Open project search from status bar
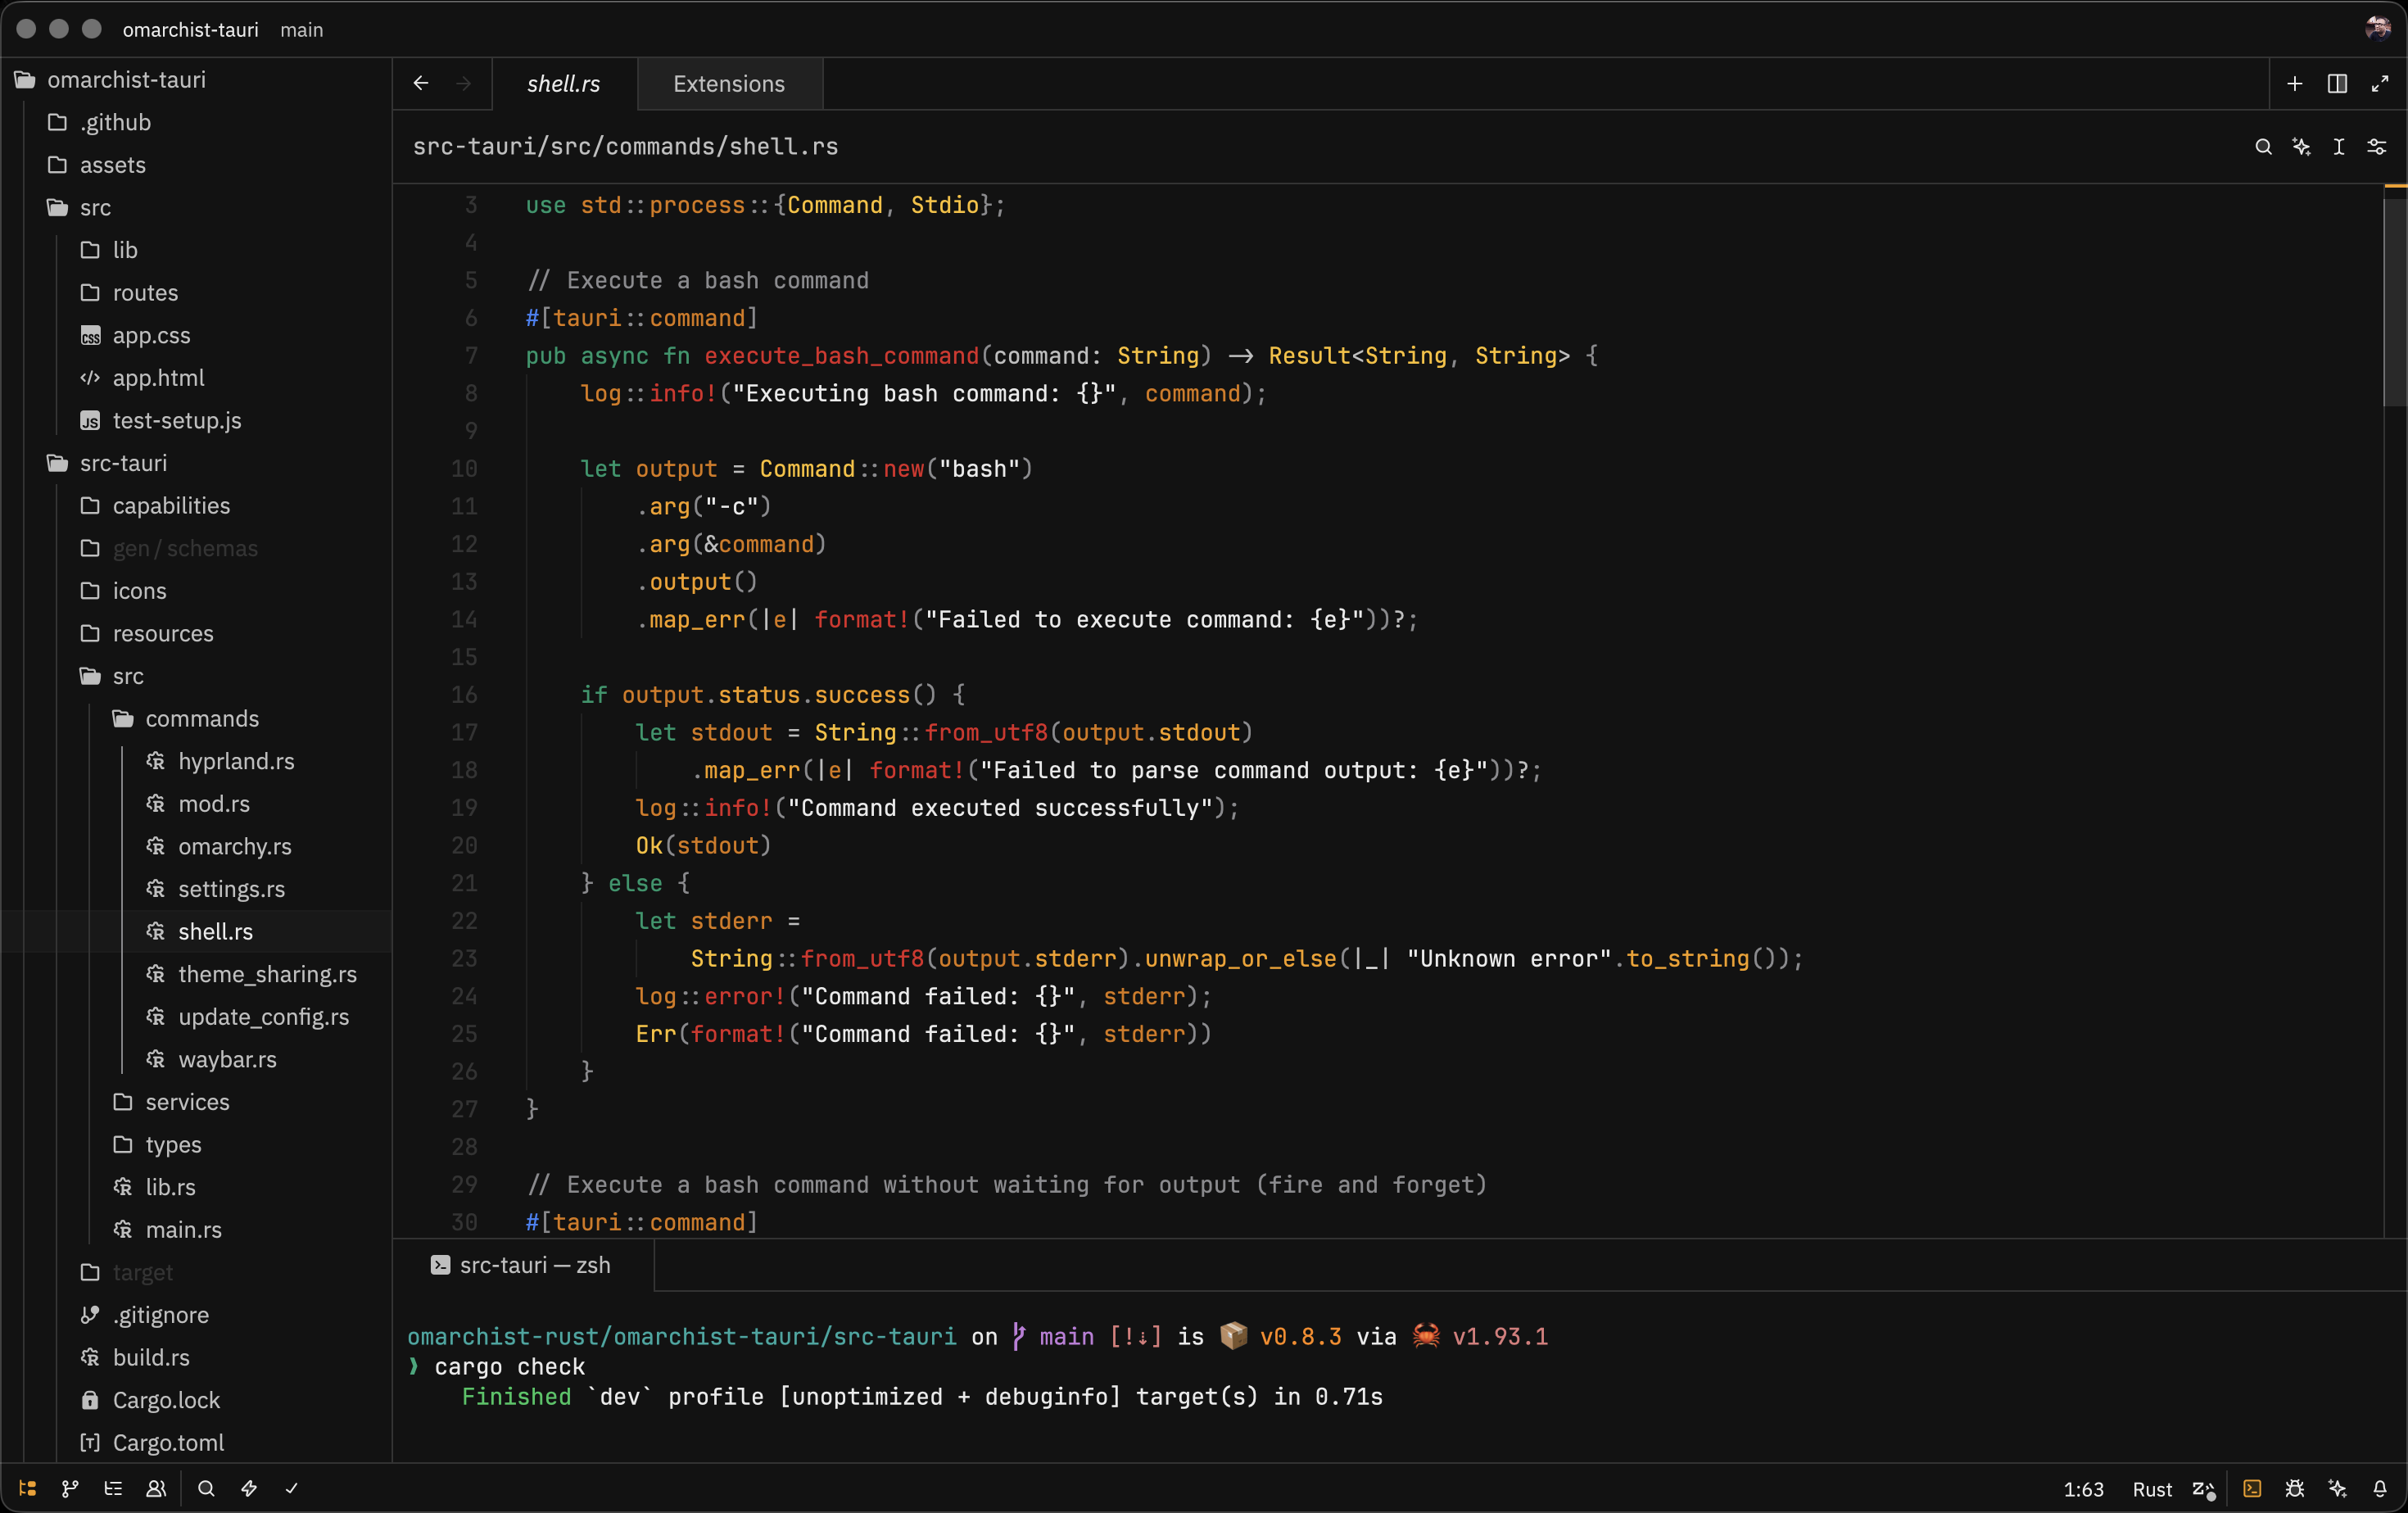Viewport: 2408px width, 1513px height. [x=206, y=1488]
